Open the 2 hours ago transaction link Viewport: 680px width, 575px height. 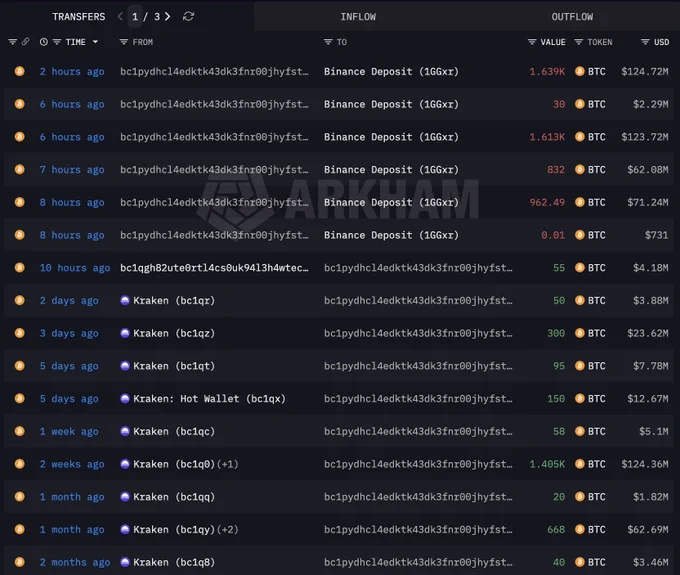pyautogui.click(x=72, y=72)
